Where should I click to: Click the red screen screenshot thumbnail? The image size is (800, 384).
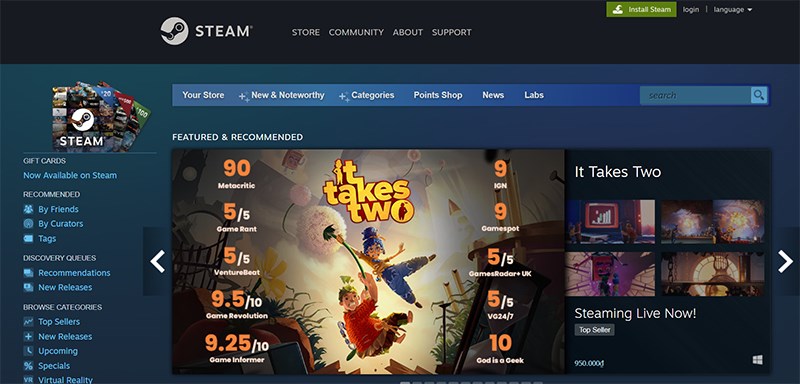(611, 222)
